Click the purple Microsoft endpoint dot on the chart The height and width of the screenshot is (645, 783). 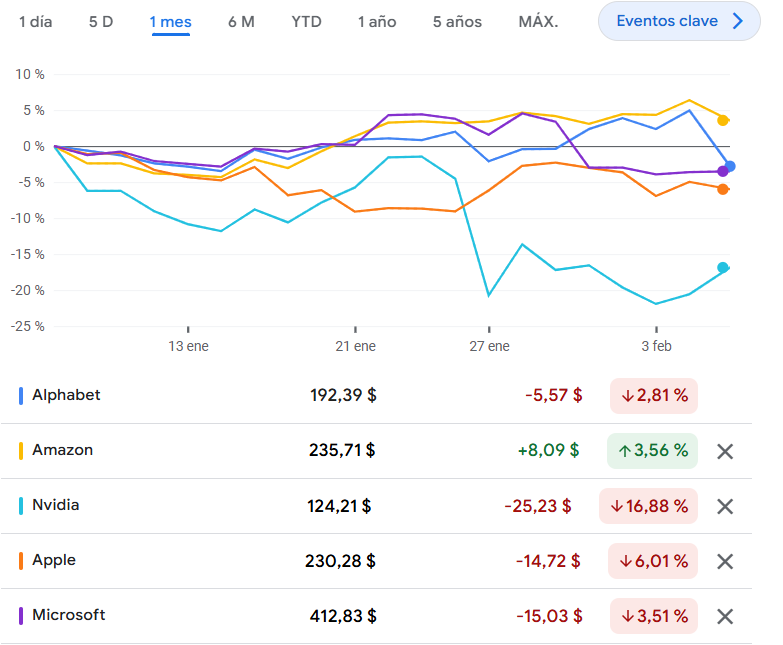click(x=722, y=172)
